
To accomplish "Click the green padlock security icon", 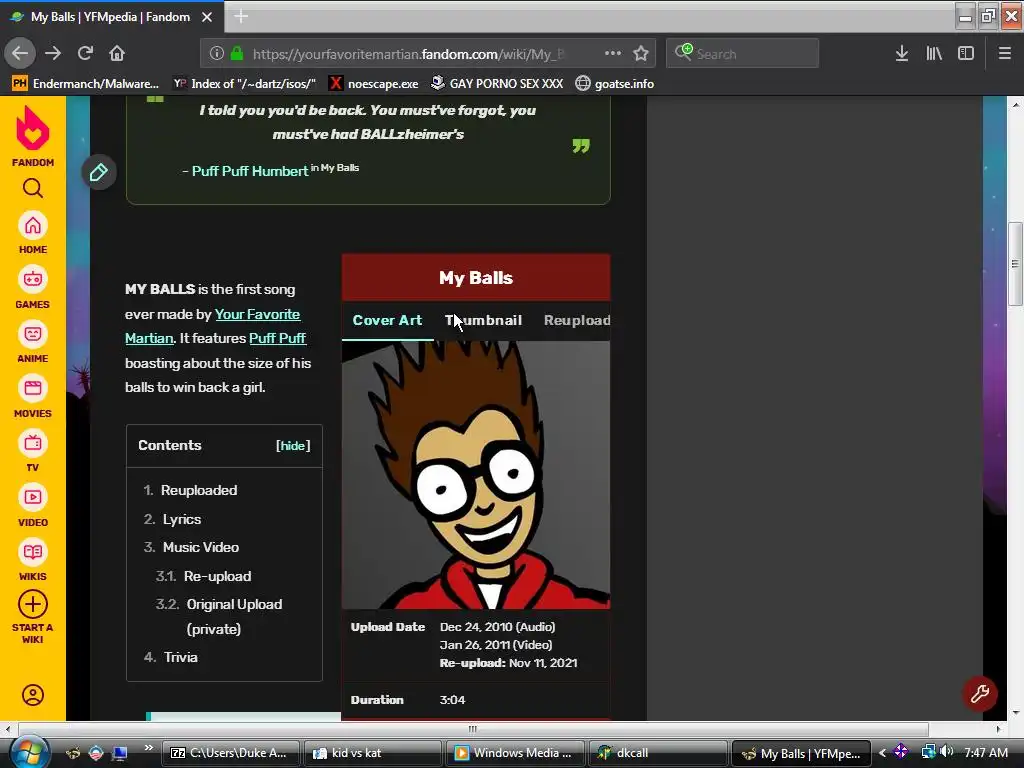I will tap(237, 54).
